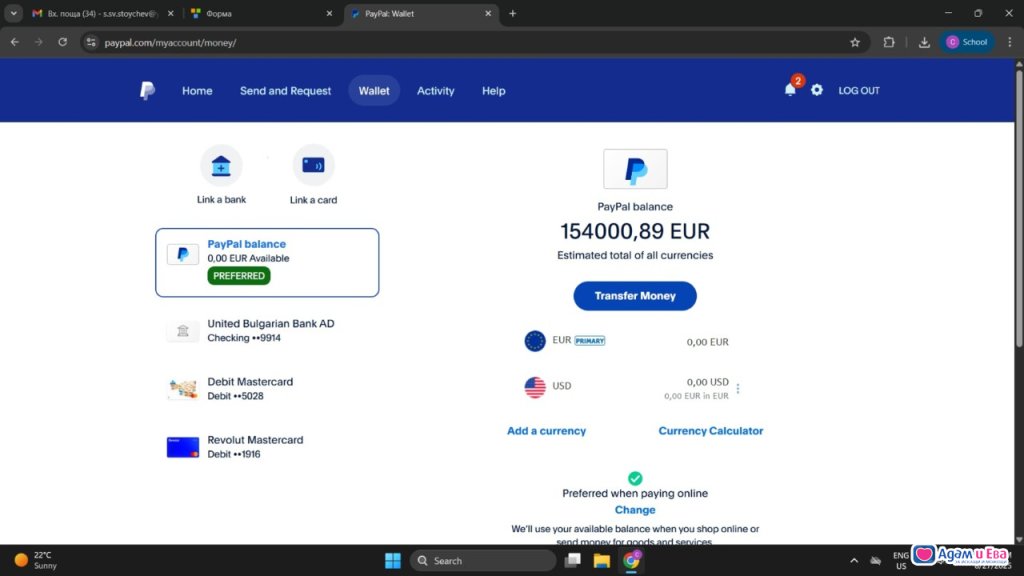
Task: Open the notifications bell
Action: tap(790, 90)
